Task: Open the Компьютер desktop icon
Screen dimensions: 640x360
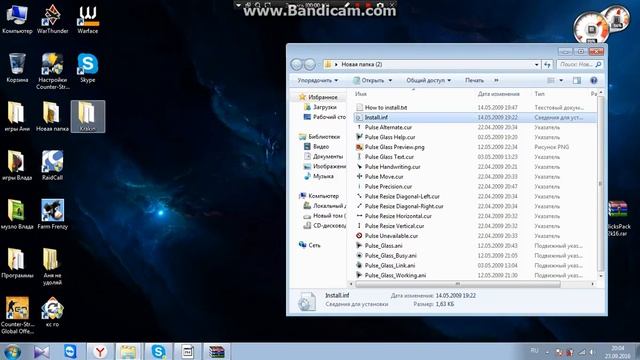Action: tap(17, 19)
